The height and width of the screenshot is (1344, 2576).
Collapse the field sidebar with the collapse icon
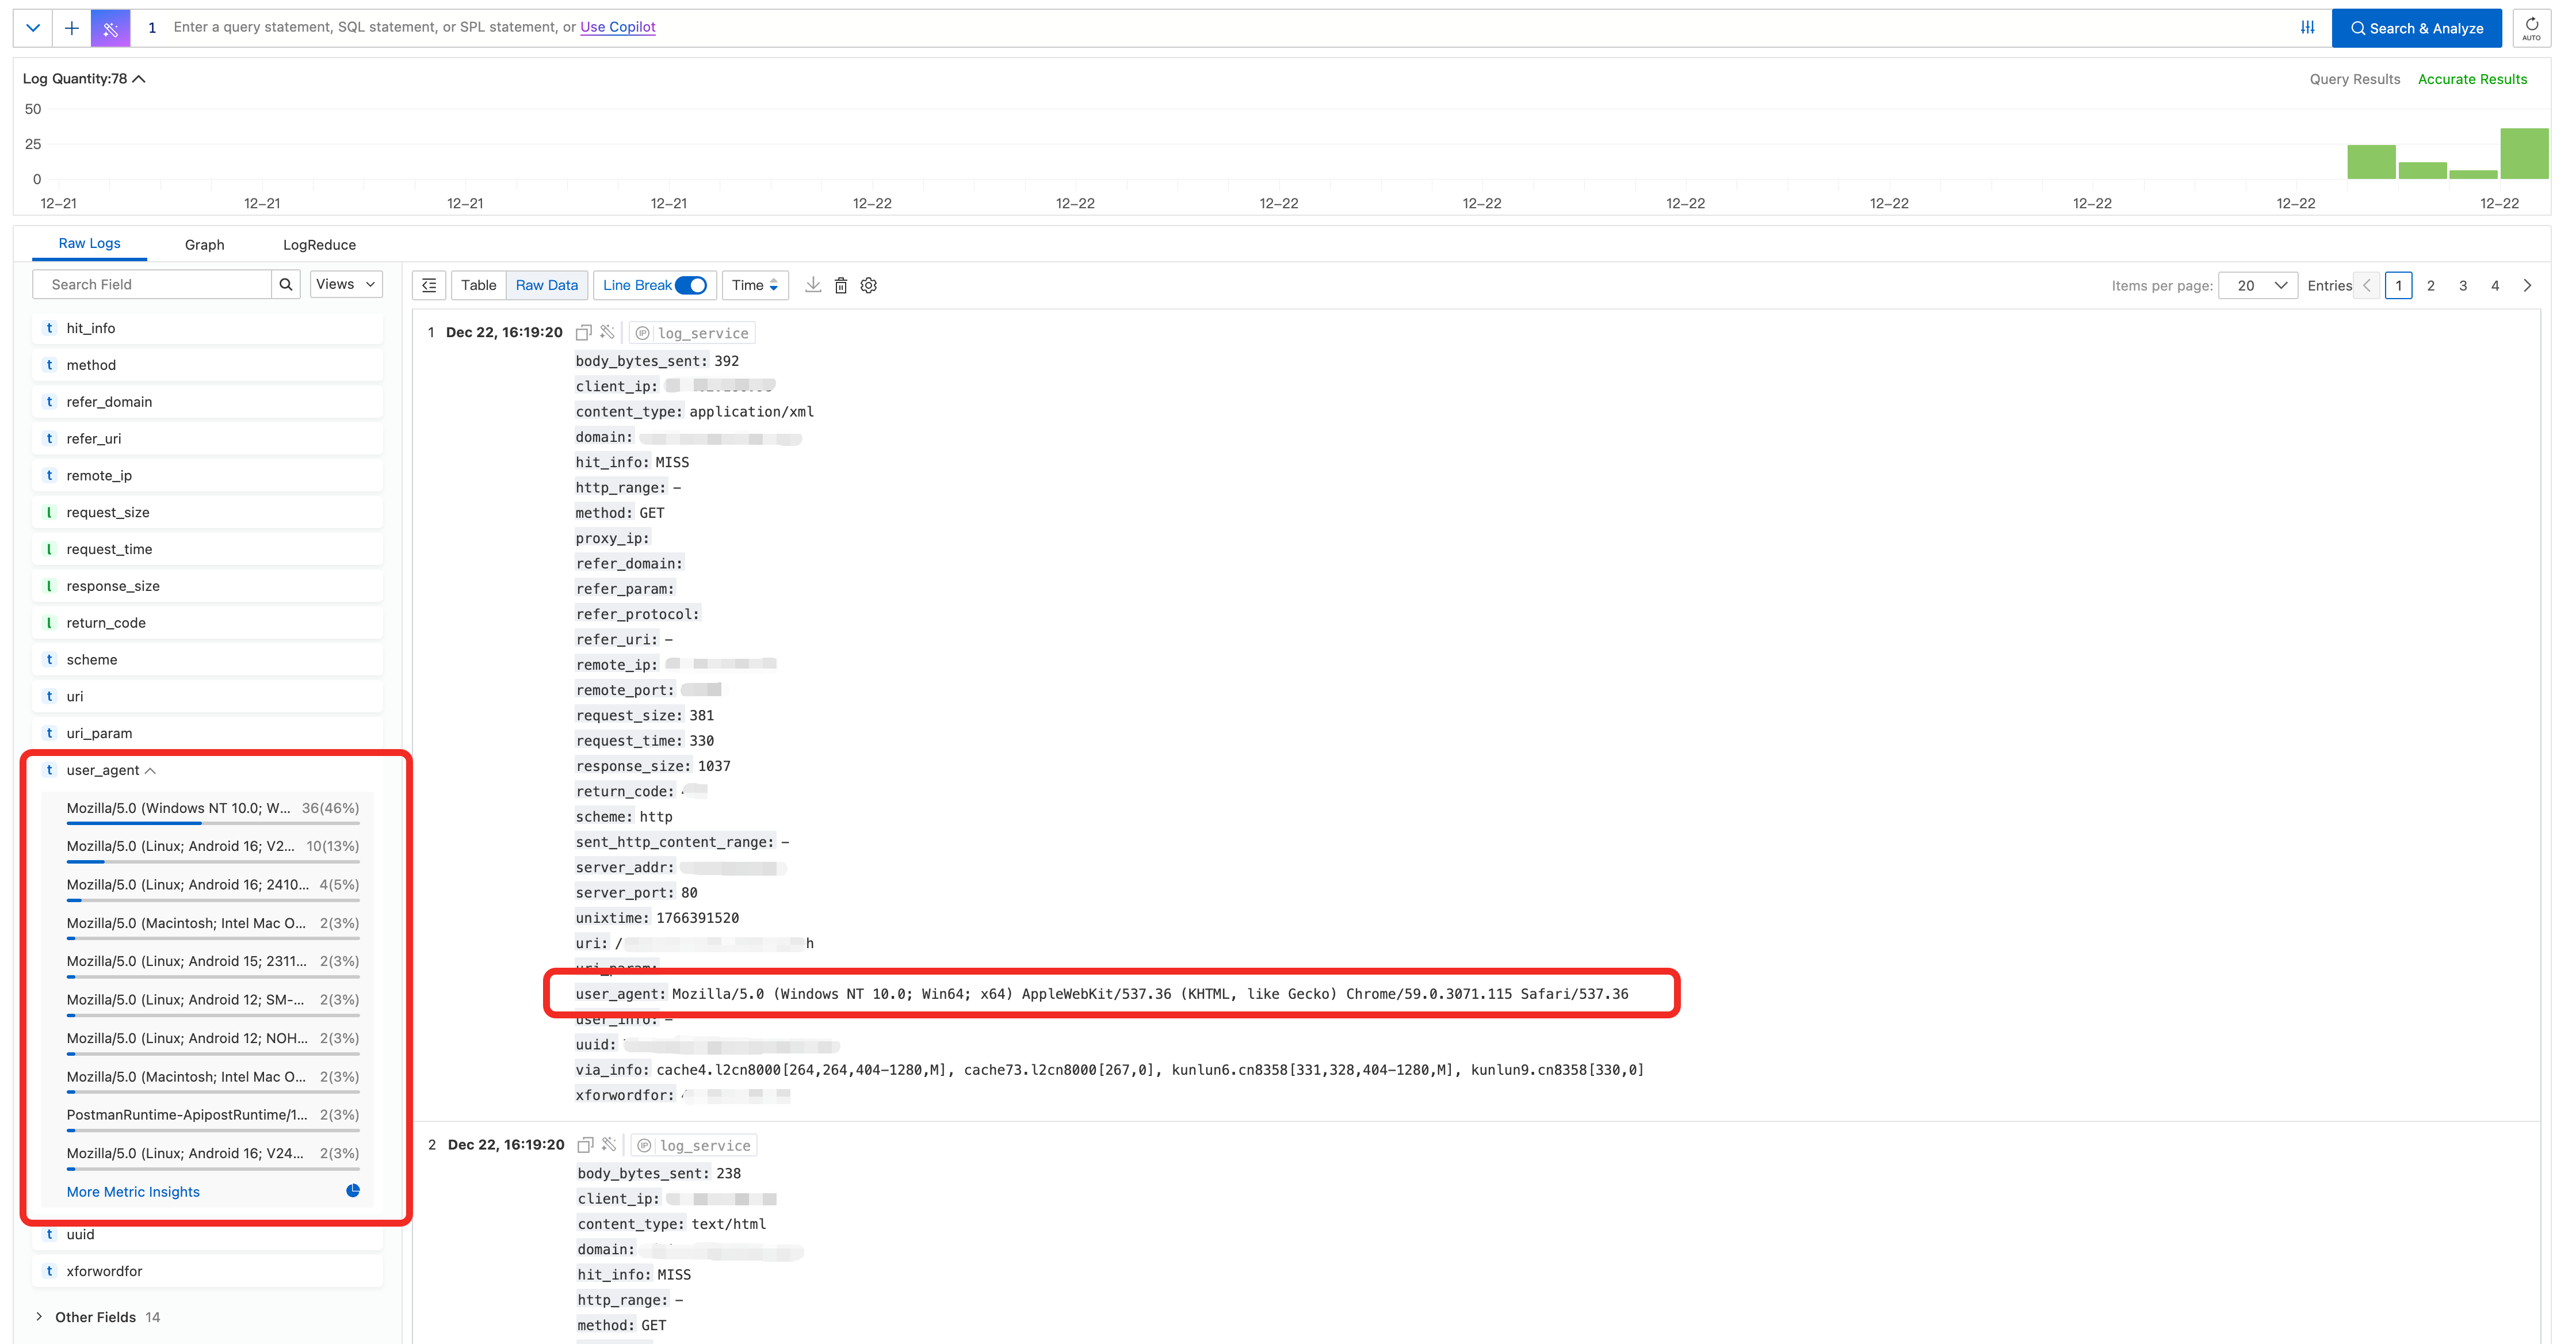[x=428, y=285]
